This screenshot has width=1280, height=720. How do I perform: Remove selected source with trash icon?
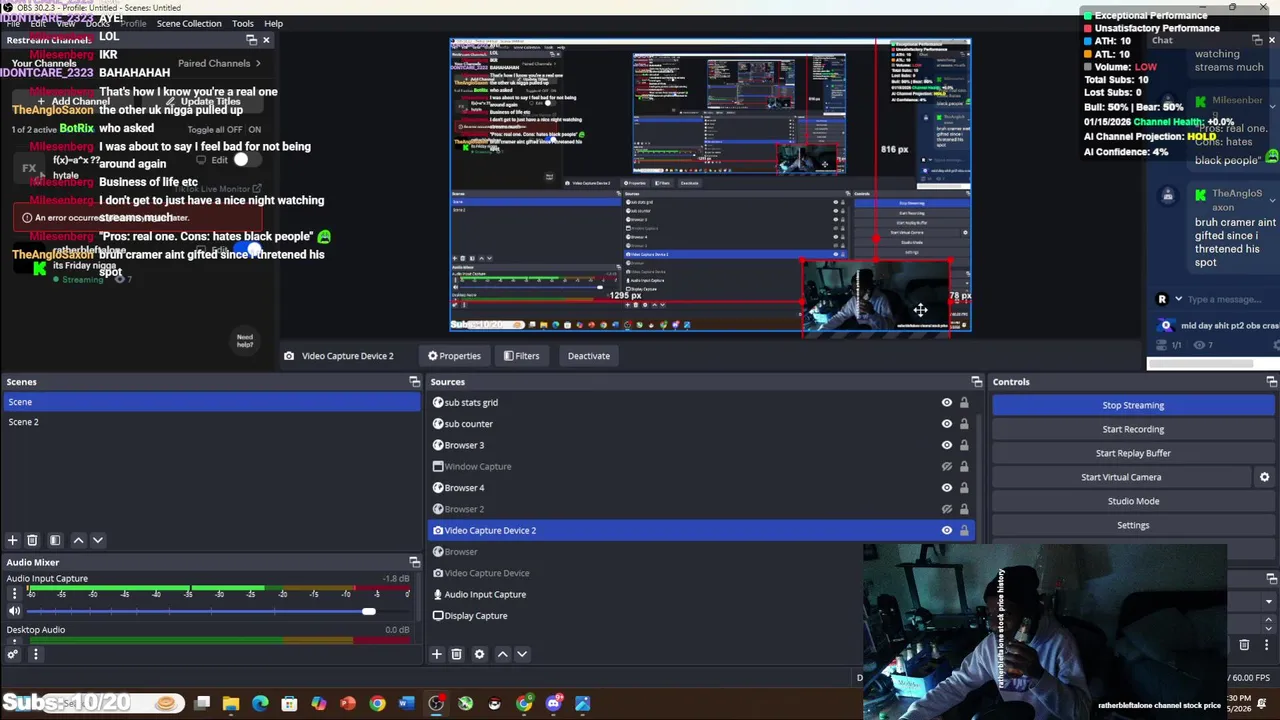tap(456, 654)
